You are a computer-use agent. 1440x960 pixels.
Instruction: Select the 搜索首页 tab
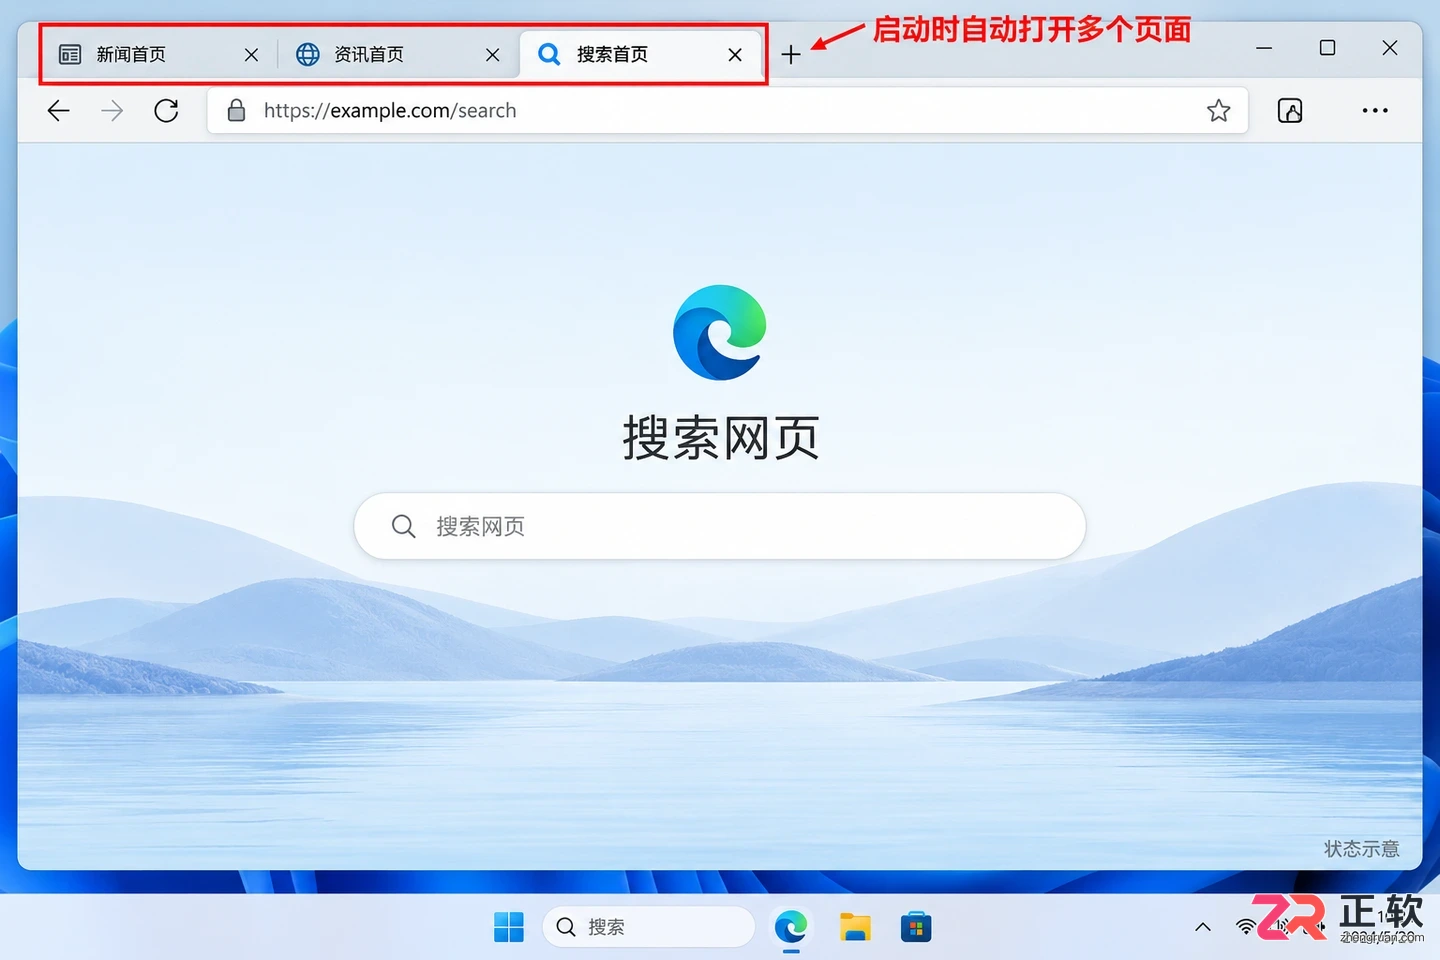point(640,54)
